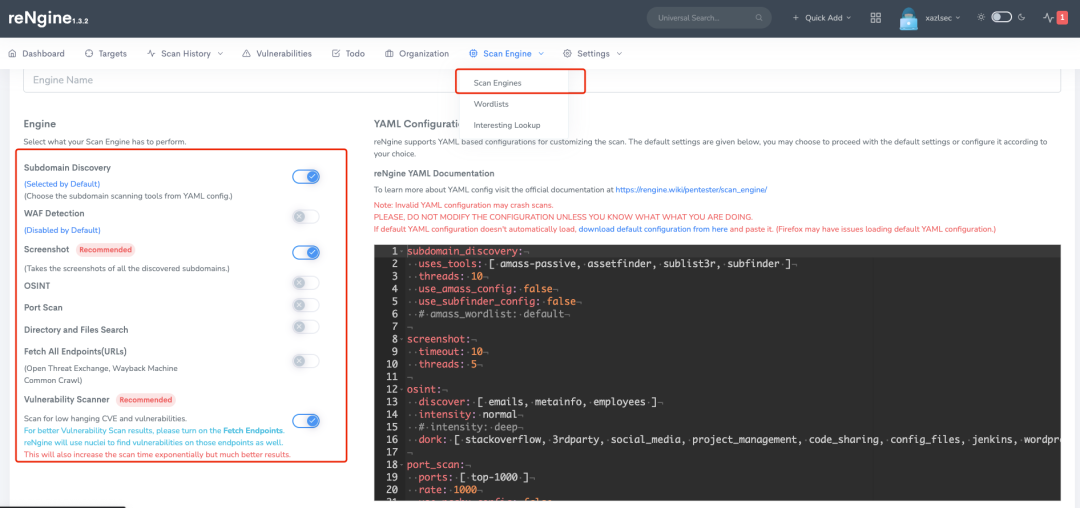Disable the Subdomain Discovery toggle
The image size is (1080, 508).
pos(306,177)
